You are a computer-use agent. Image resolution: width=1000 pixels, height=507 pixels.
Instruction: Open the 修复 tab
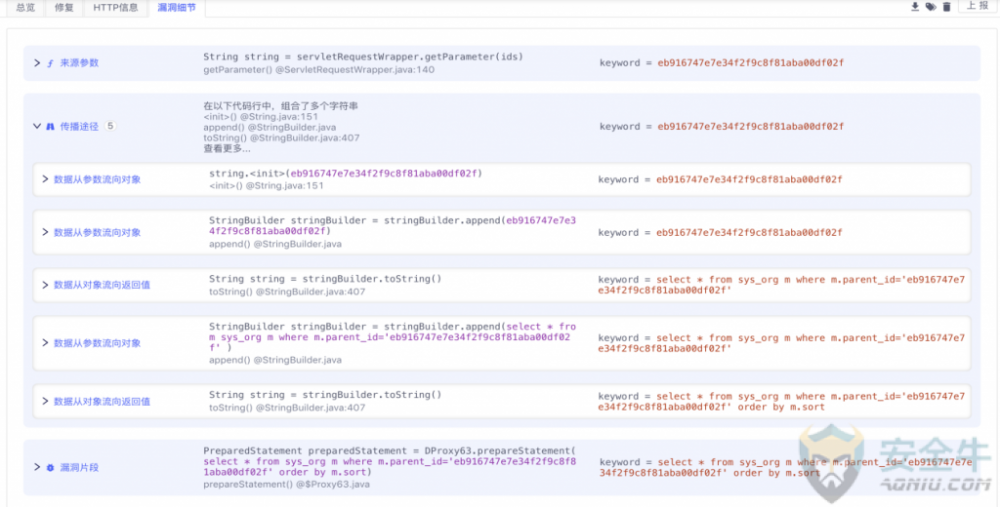click(64, 8)
